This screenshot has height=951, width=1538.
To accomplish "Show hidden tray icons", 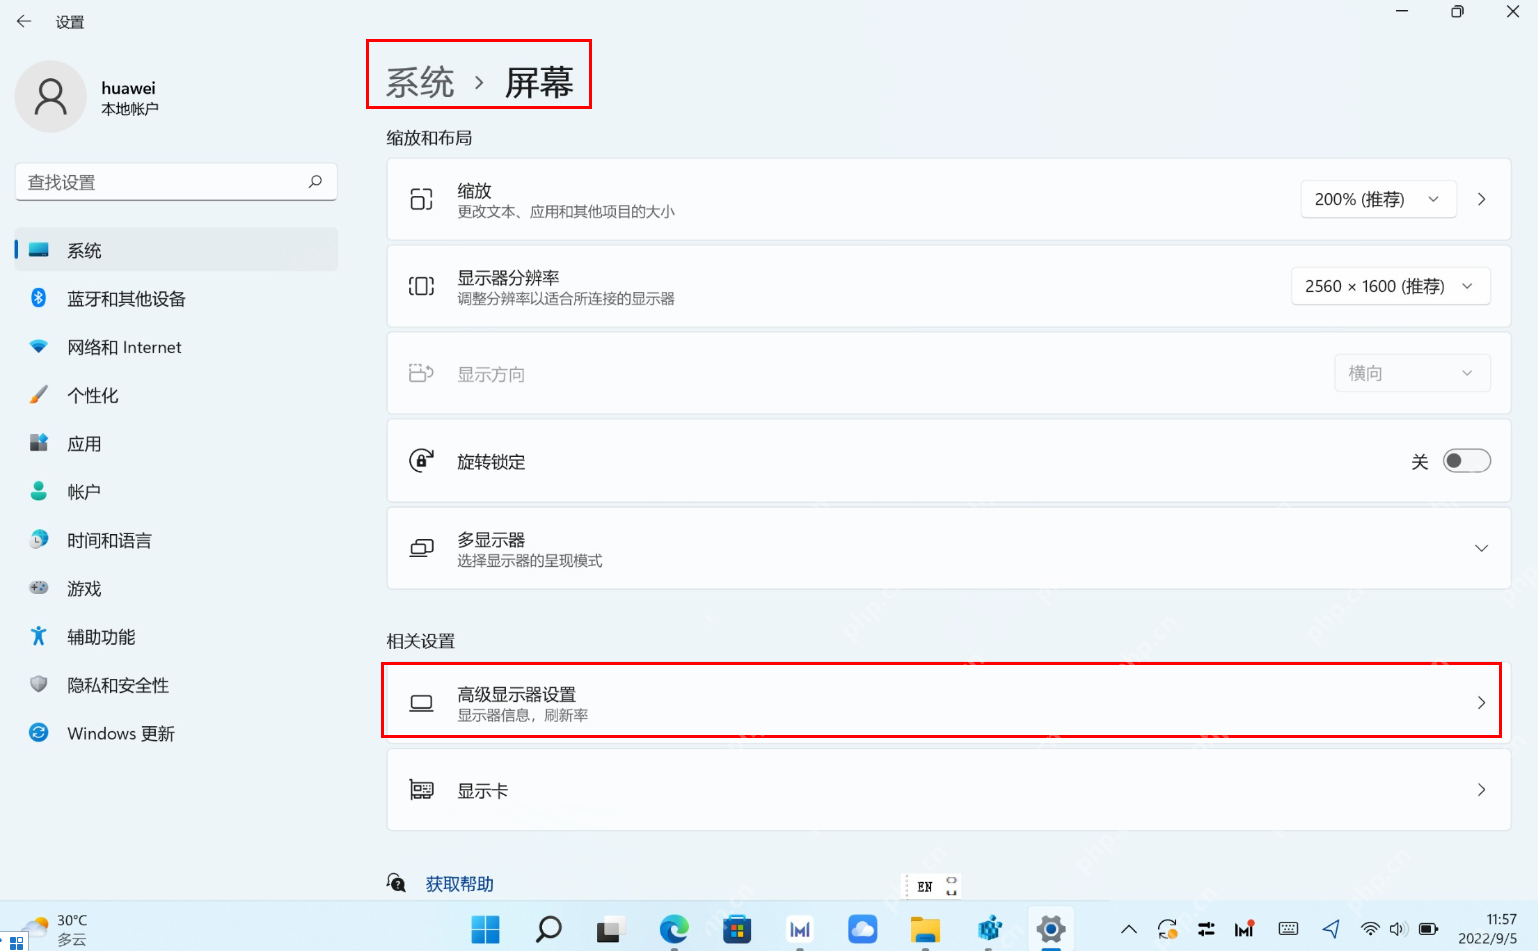I will (x=1129, y=930).
